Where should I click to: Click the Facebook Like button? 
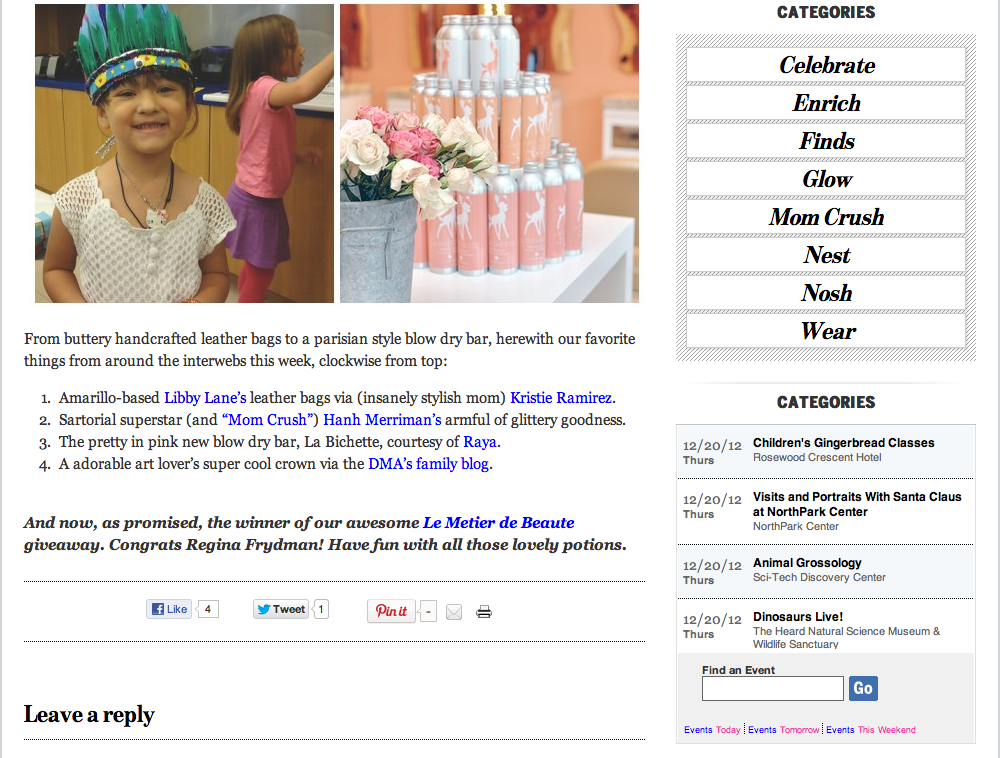coord(169,609)
